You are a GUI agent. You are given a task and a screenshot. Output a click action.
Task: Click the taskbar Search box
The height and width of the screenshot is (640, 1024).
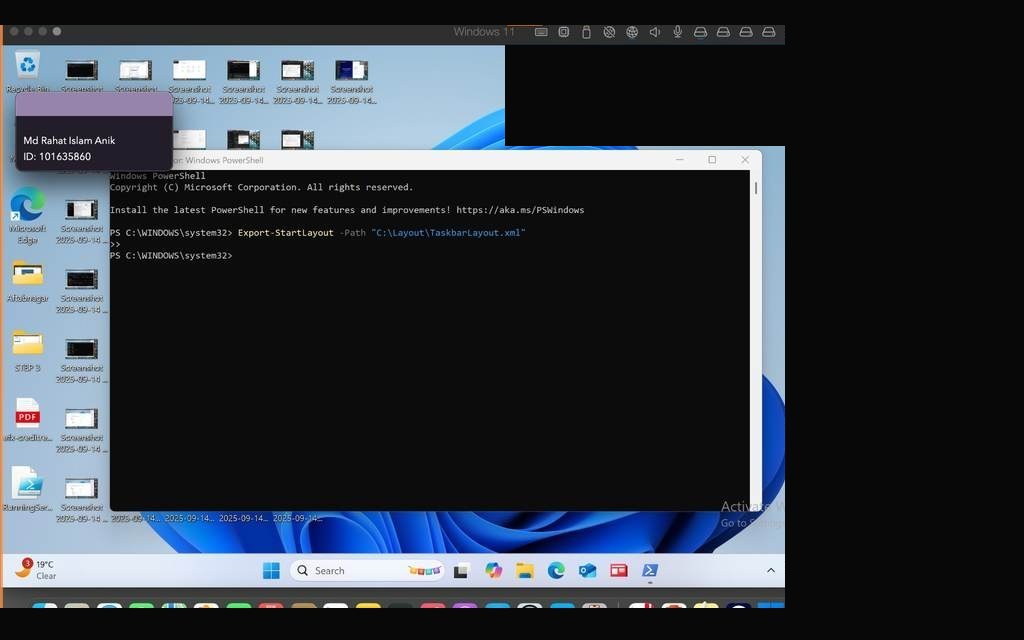367,571
